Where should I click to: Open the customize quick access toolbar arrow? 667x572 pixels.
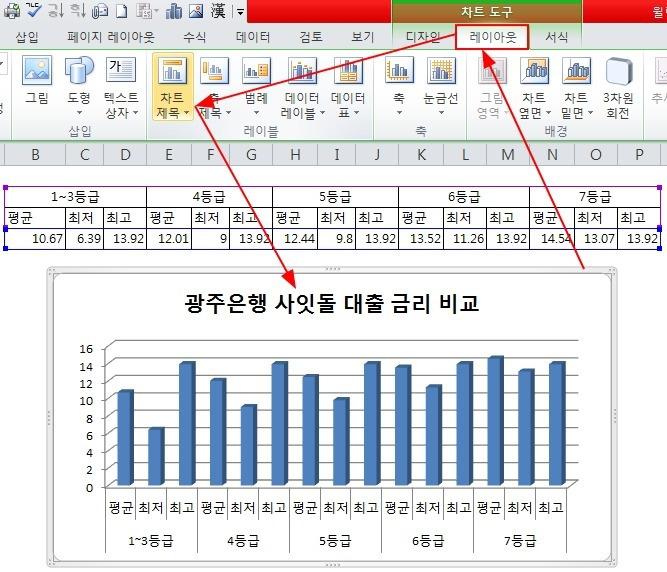coord(240,11)
